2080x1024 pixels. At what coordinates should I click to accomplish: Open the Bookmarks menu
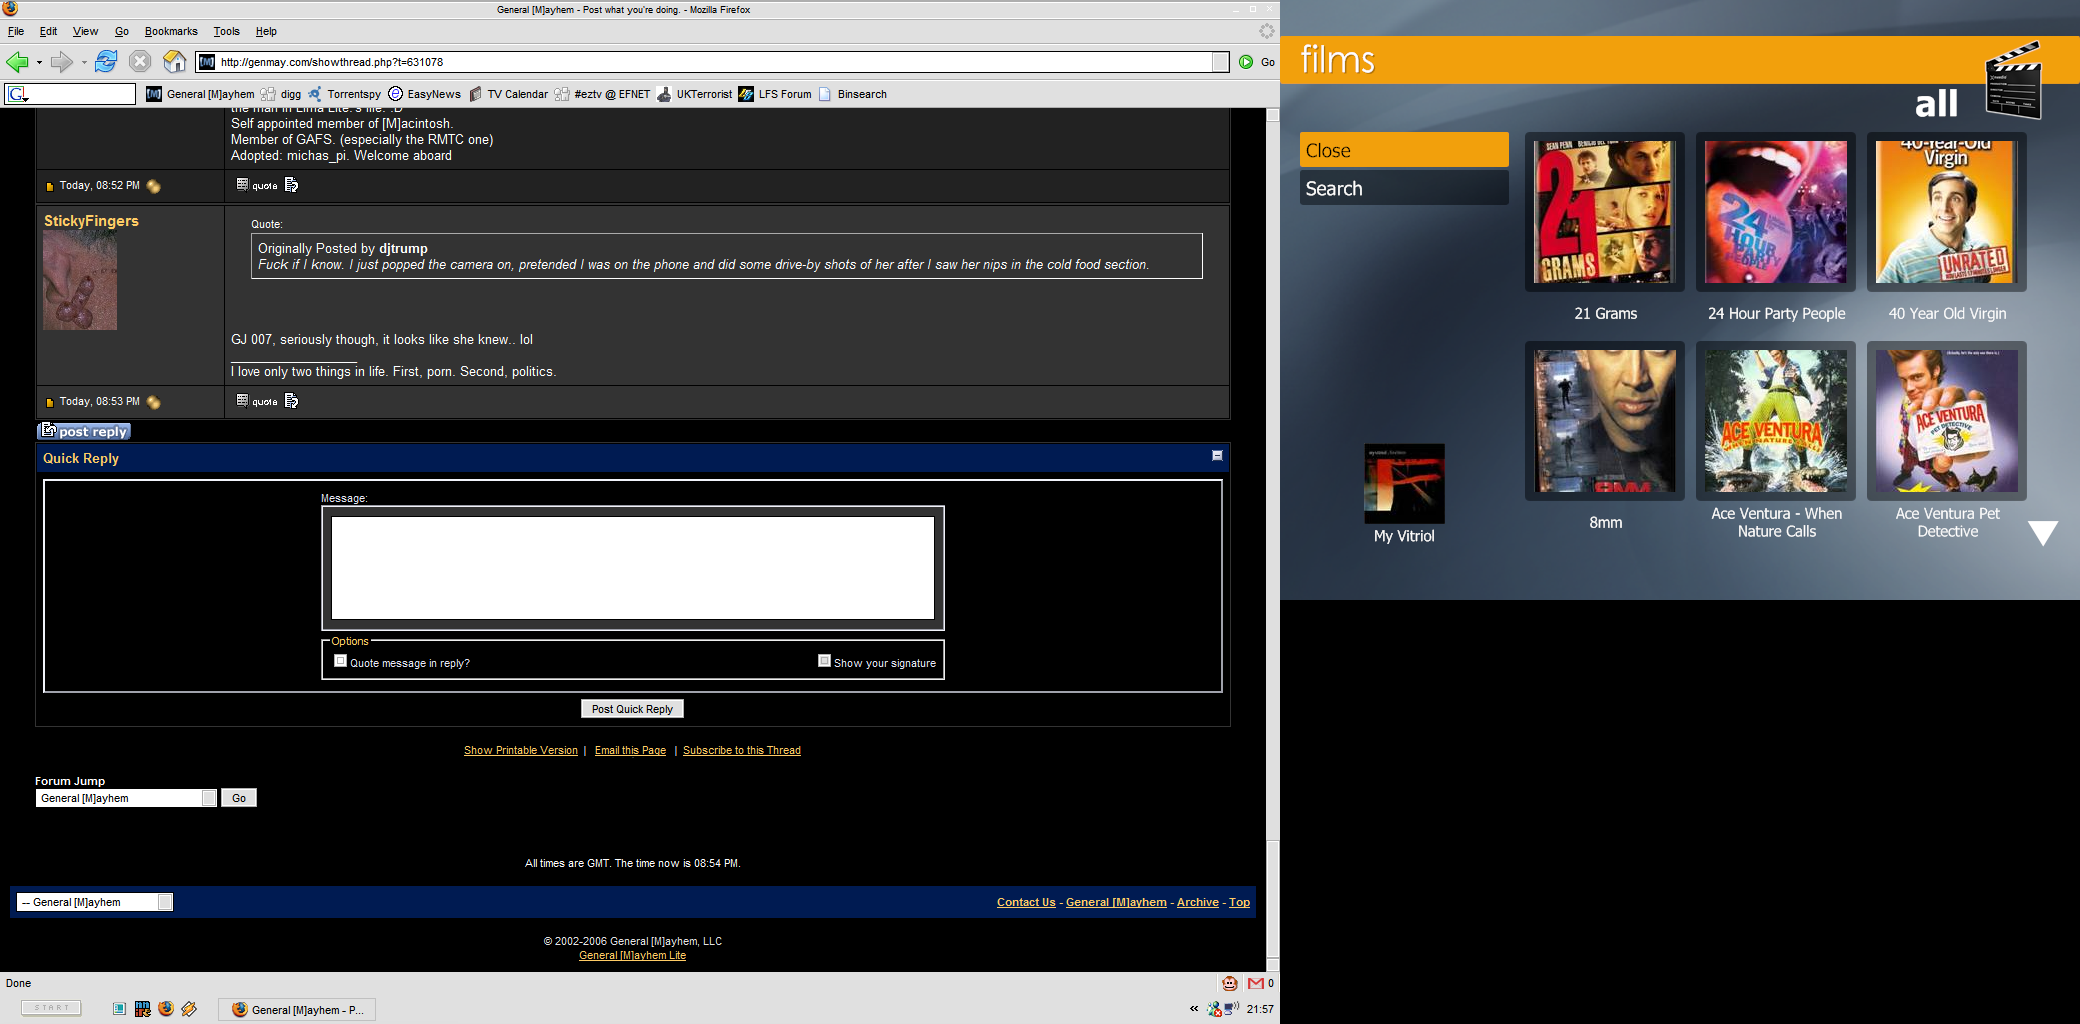171,31
